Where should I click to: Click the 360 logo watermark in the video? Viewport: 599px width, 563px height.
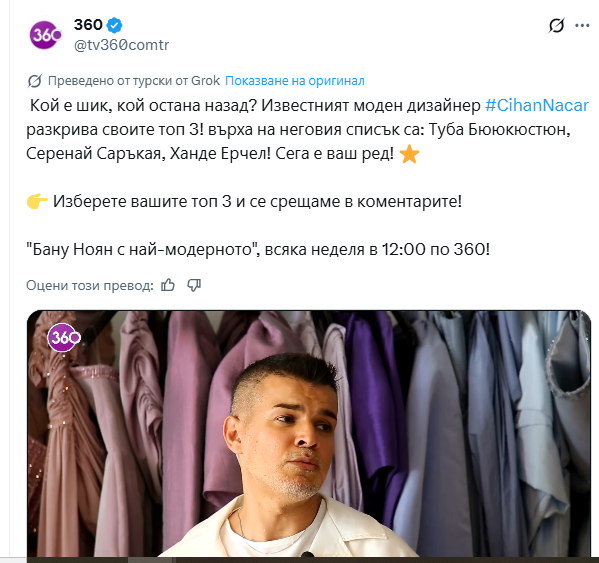(64, 338)
